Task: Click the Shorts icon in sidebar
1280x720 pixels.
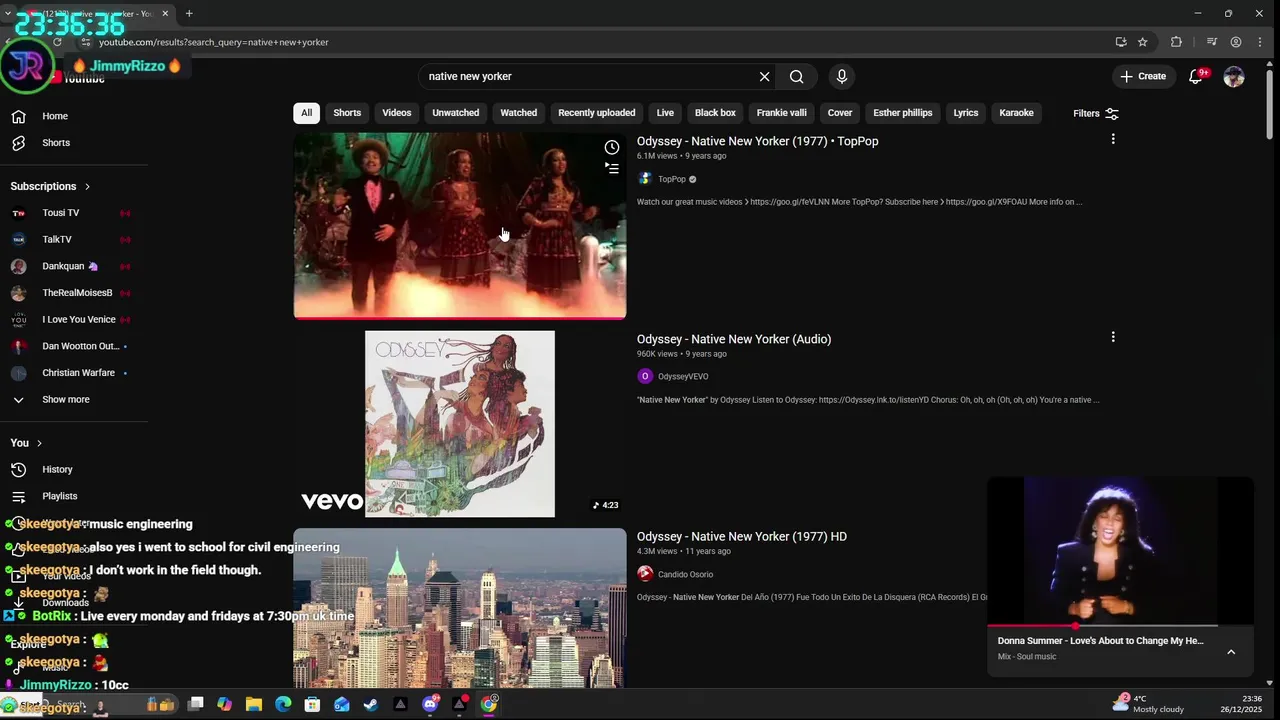Action: coord(18,143)
